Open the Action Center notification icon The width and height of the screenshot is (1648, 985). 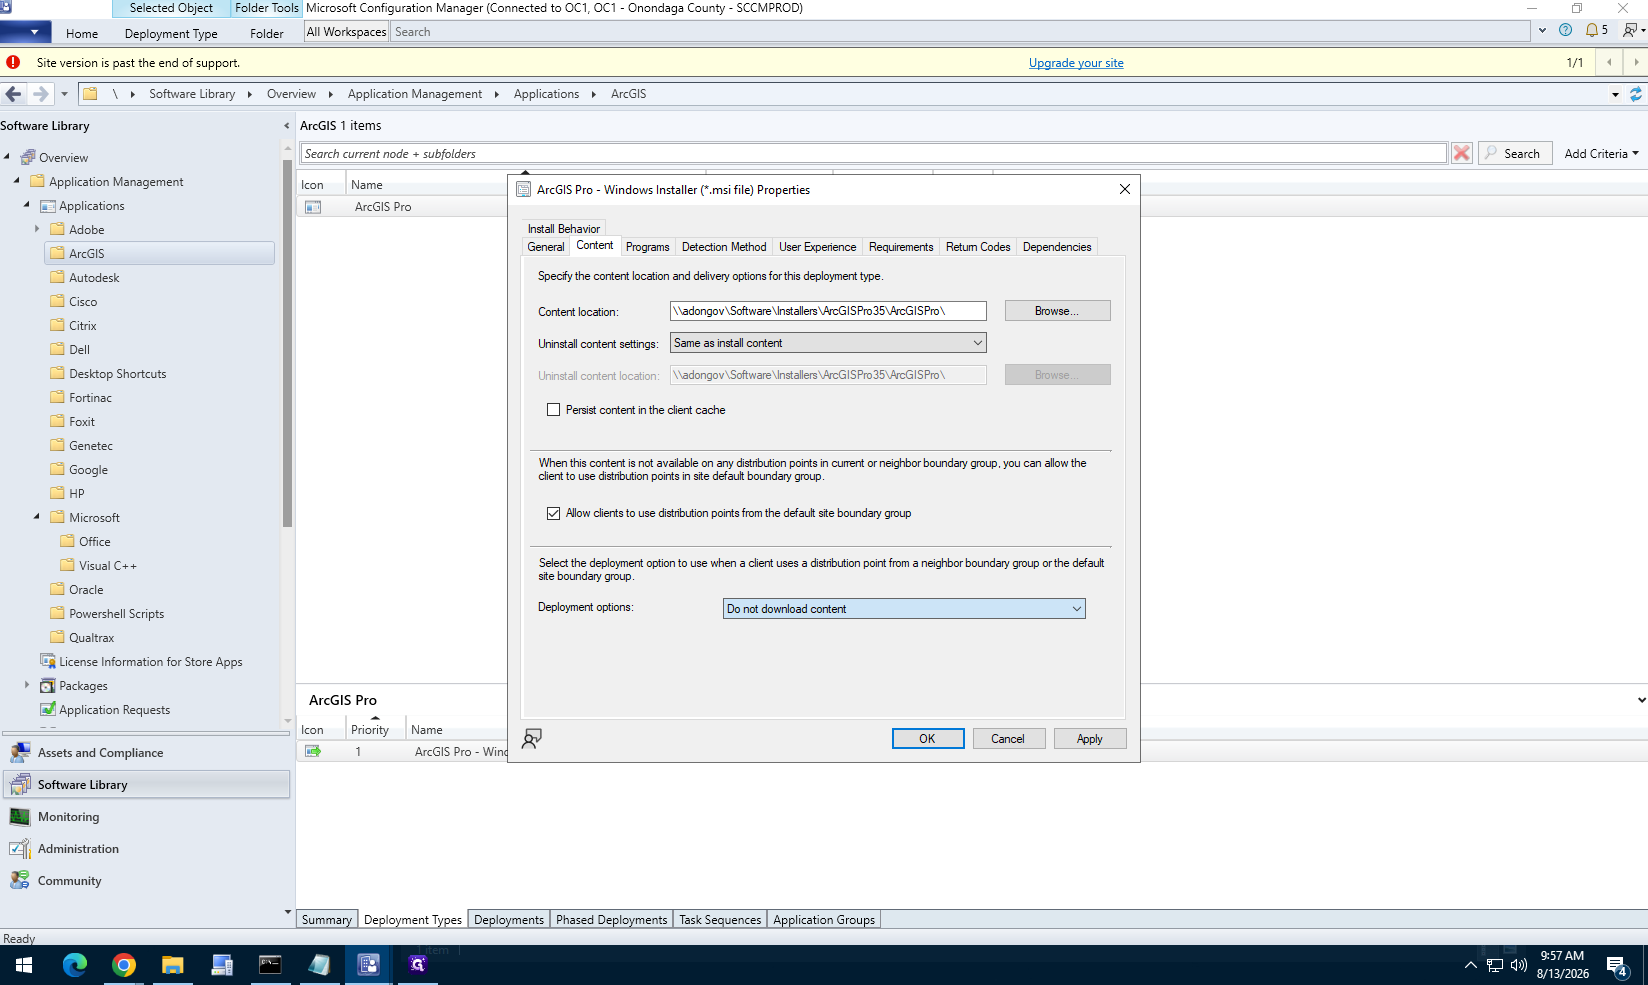point(1617,965)
